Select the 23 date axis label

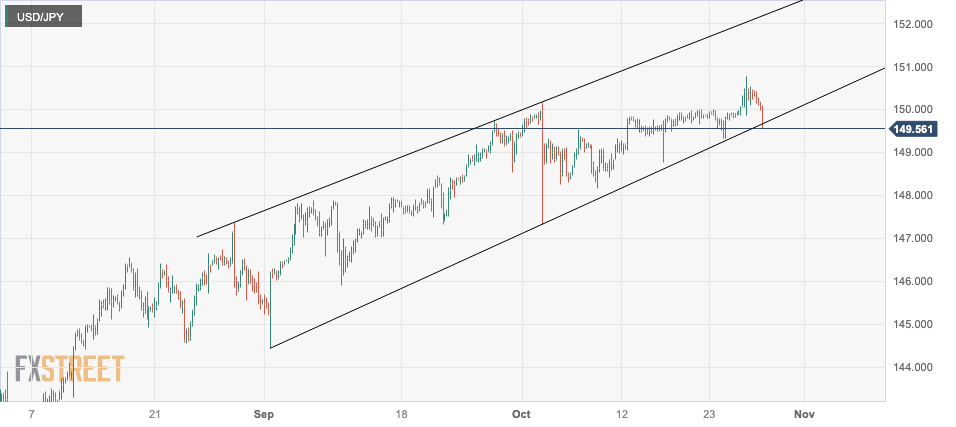[x=709, y=414]
